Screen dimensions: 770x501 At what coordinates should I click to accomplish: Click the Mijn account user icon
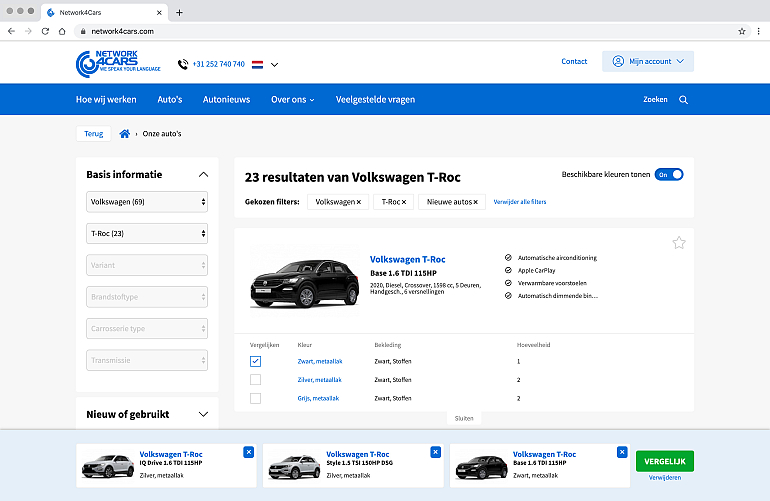point(618,61)
